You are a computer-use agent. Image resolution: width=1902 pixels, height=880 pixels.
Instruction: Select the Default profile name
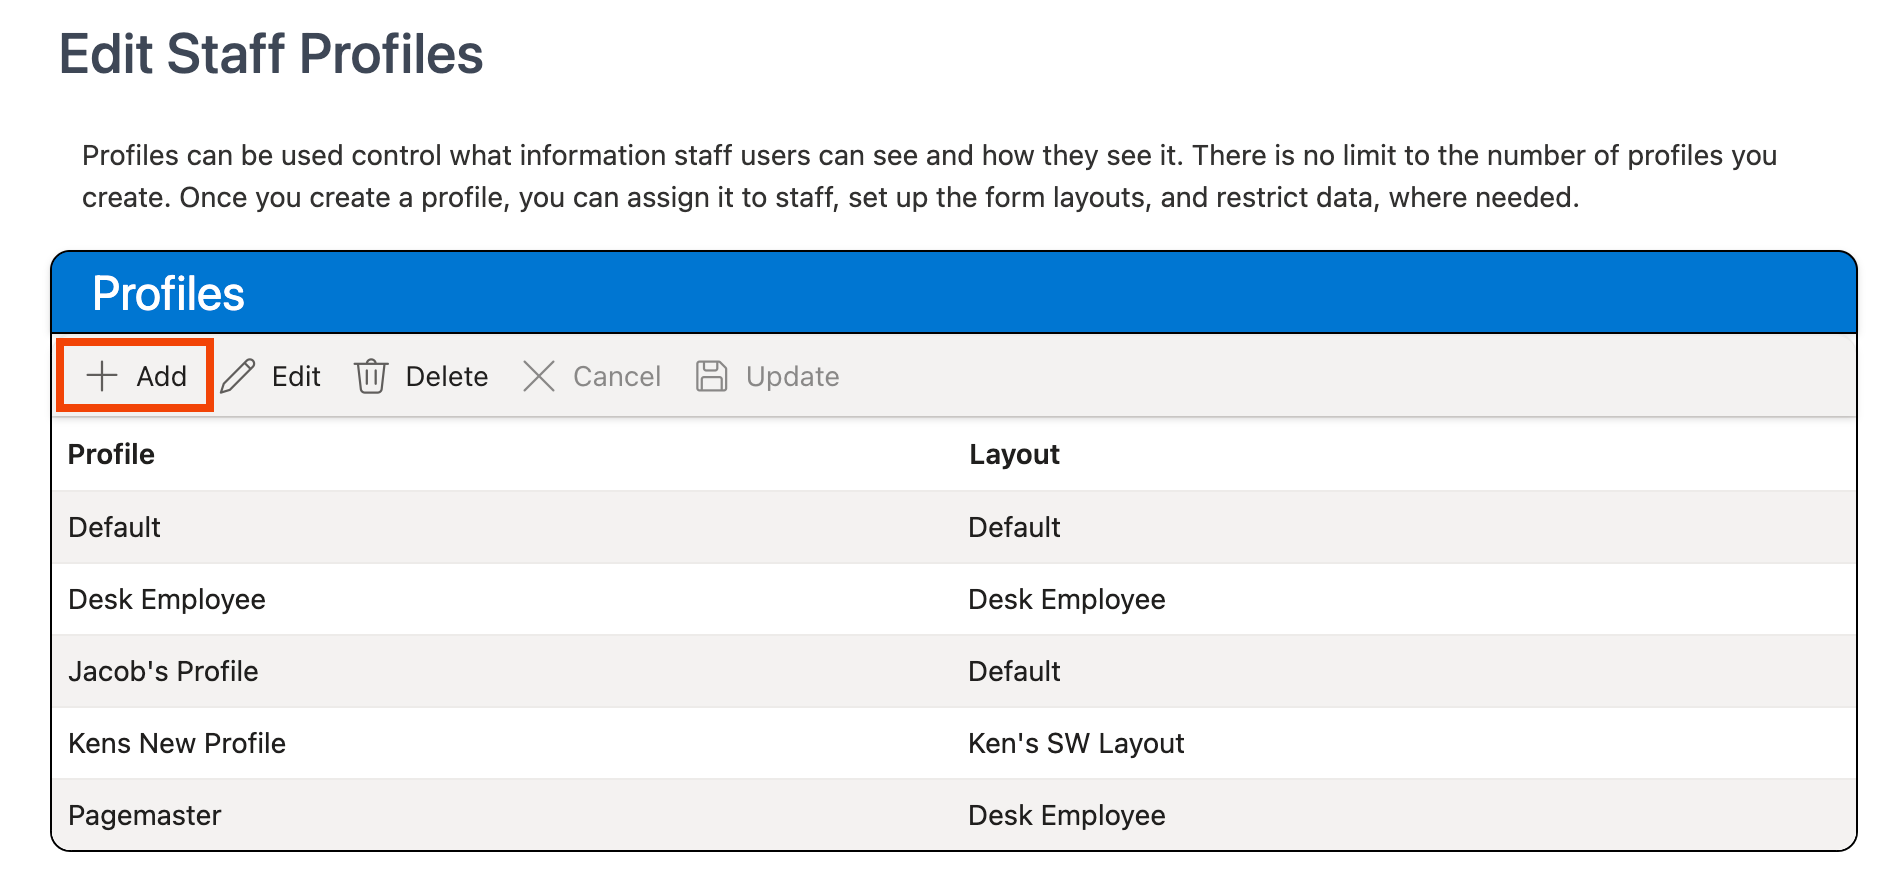pyautogui.click(x=114, y=527)
